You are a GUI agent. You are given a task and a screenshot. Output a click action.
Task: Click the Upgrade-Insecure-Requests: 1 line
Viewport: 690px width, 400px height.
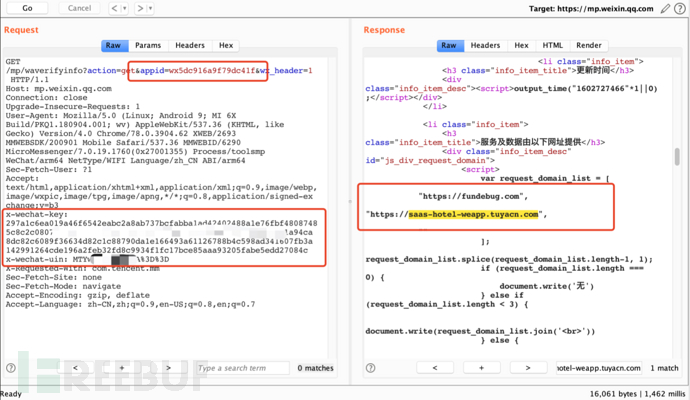(x=73, y=106)
